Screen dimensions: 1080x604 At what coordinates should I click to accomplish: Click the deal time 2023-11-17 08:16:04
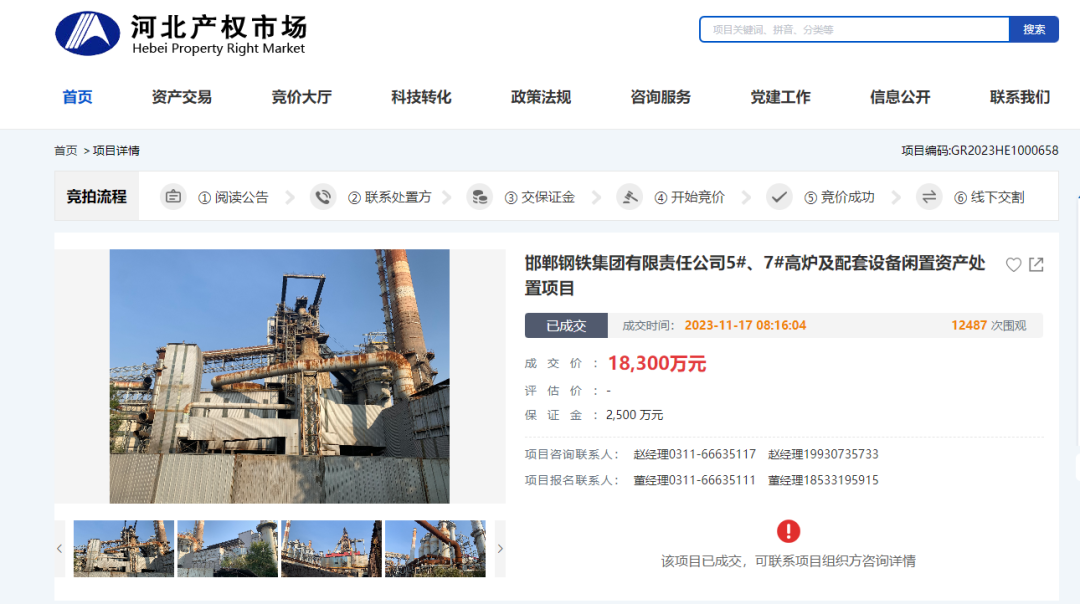pos(745,326)
